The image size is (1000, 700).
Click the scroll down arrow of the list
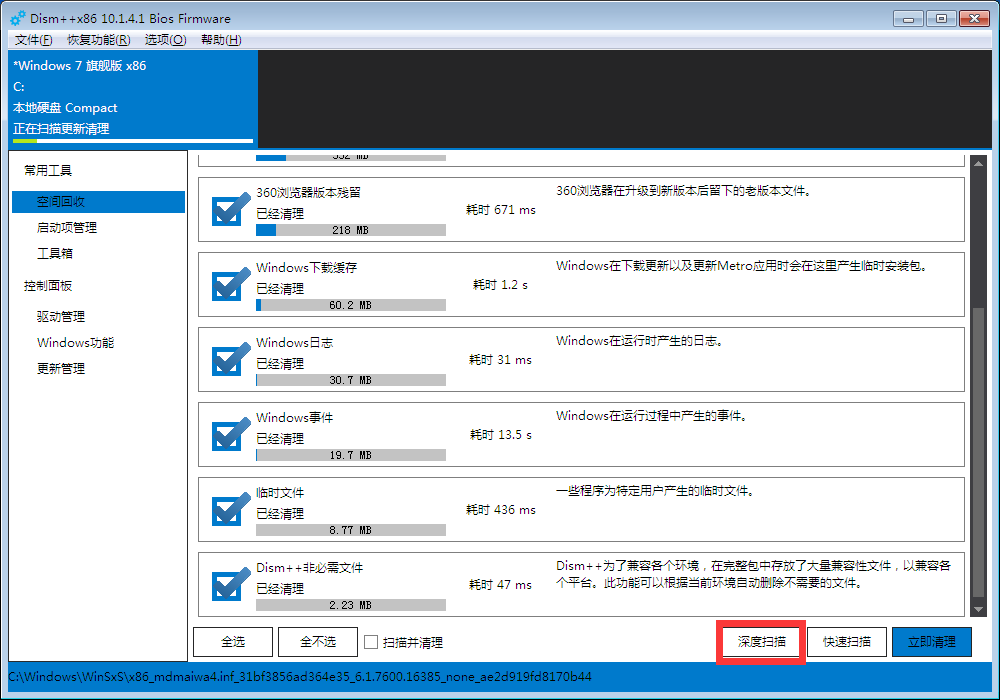pos(978,609)
